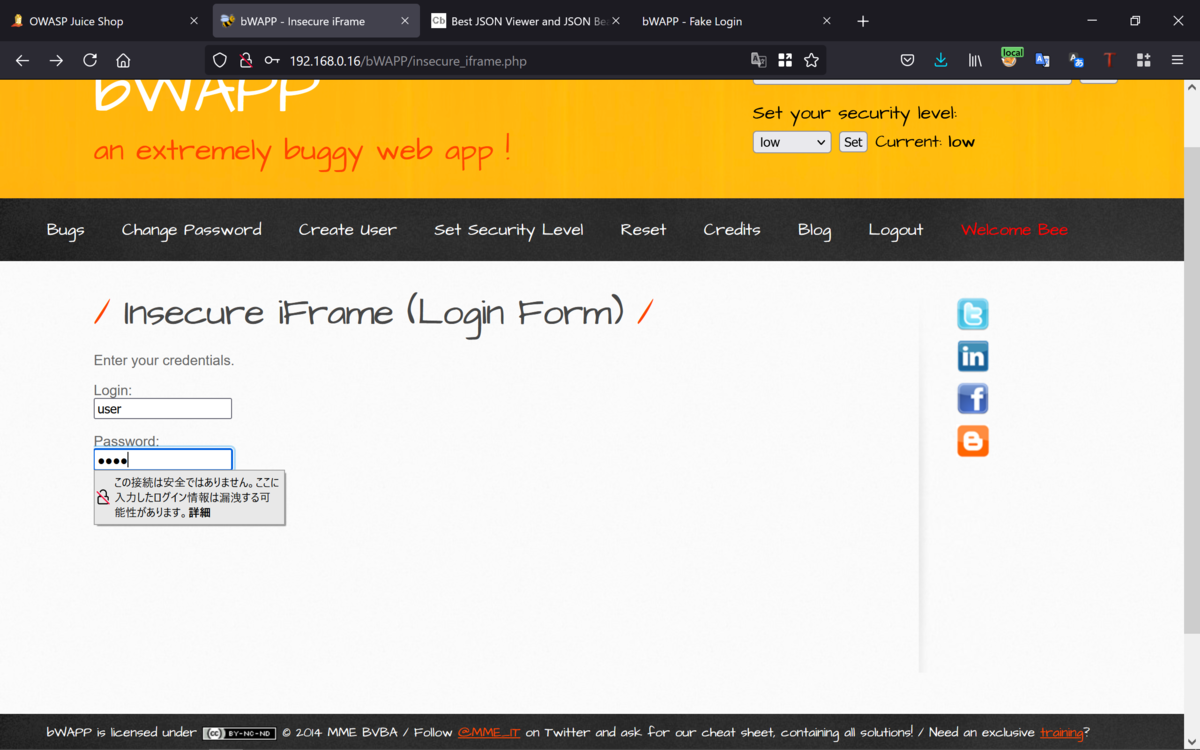This screenshot has height=750, width=1200.
Task: Open the Blog link in navigation
Action: (x=814, y=230)
